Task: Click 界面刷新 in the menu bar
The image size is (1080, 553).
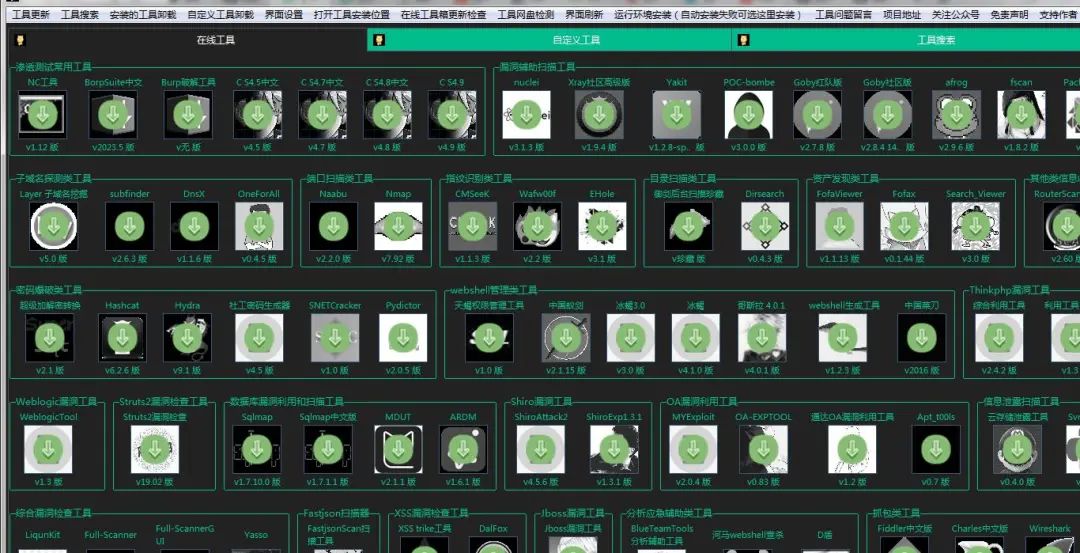Action: pyautogui.click(x=584, y=14)
